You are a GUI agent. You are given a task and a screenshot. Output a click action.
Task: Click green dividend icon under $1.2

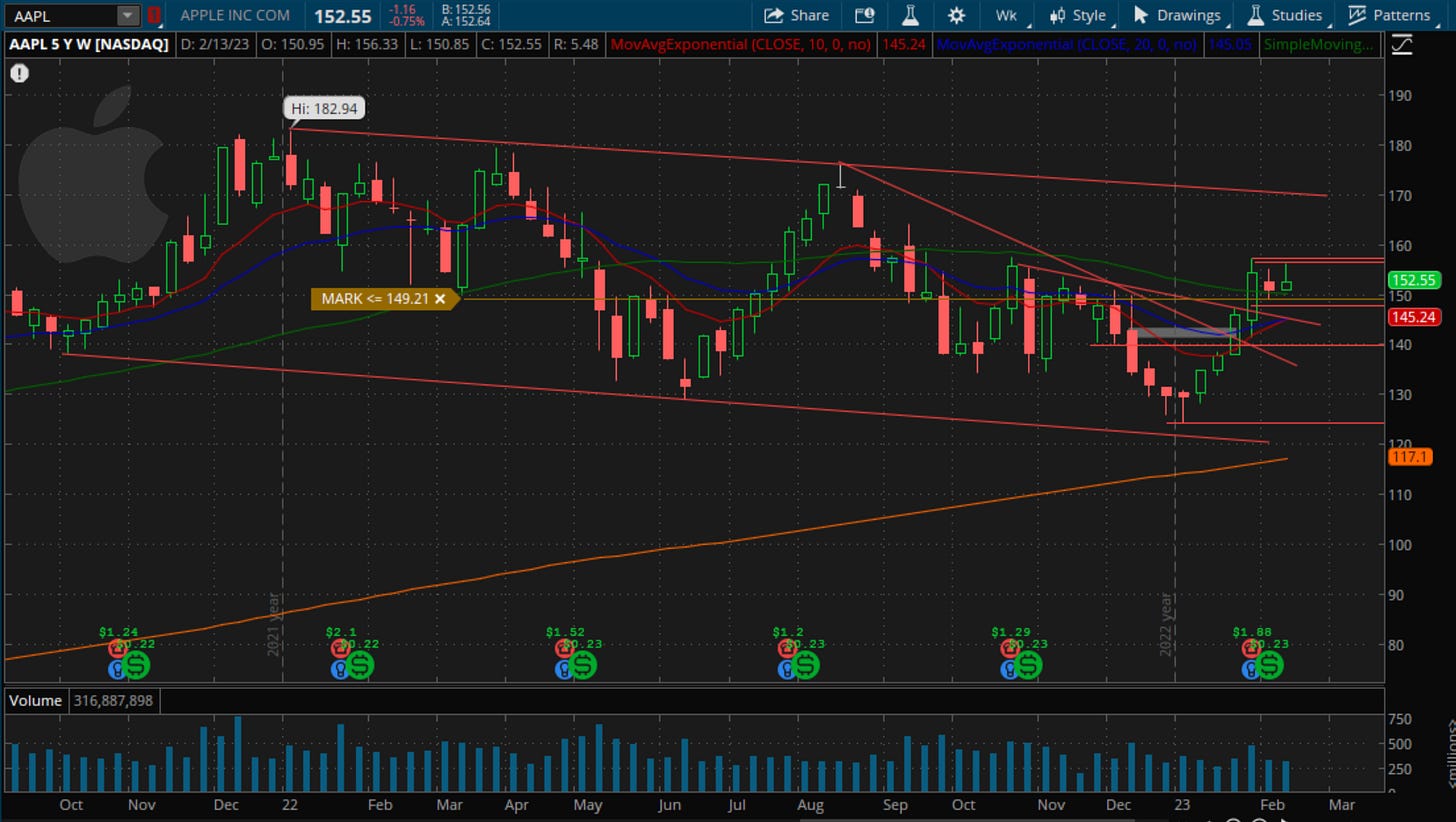click(x=805, y=664)
